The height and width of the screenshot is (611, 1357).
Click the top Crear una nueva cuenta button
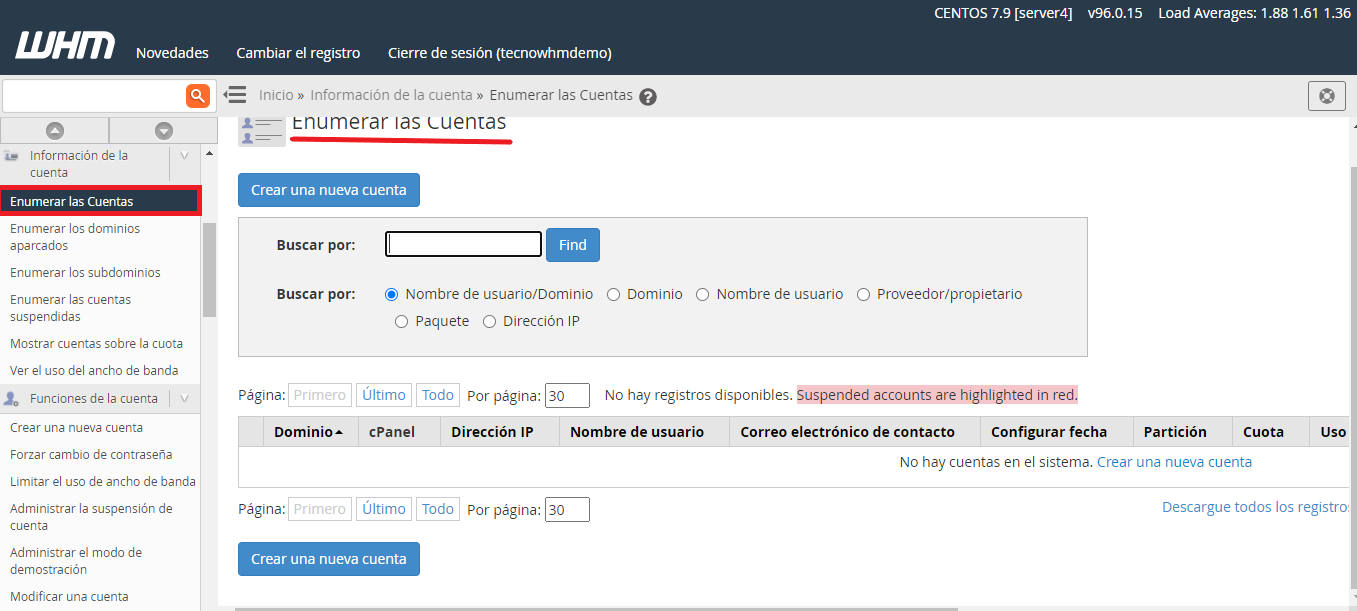click(328, 190)
